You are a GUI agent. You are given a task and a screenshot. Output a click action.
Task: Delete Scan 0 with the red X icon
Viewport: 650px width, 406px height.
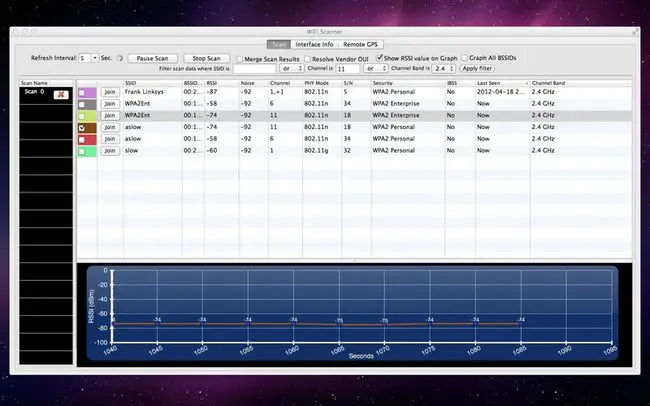point(61,95)
